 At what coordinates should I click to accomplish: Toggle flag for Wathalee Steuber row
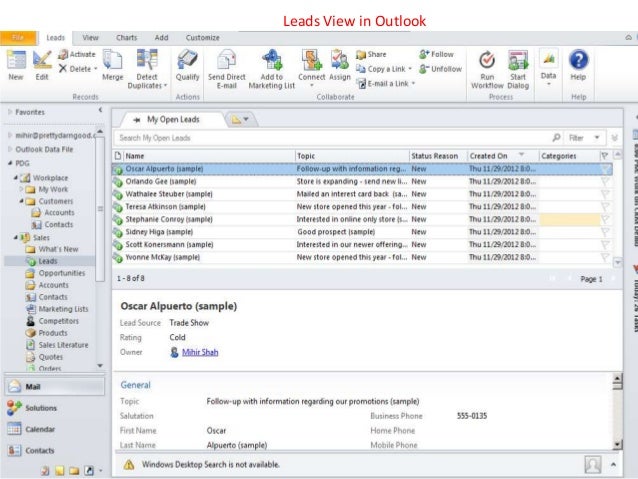pyautogui.click(x=605, y=194)
